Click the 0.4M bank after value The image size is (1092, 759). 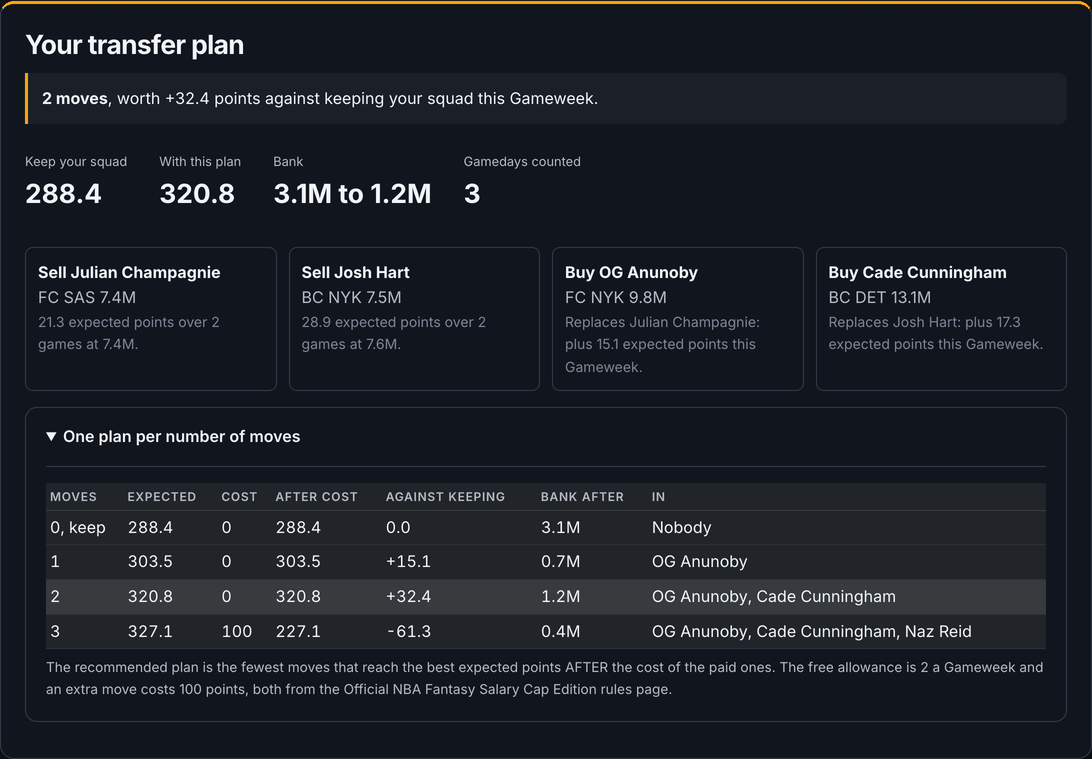561,631
